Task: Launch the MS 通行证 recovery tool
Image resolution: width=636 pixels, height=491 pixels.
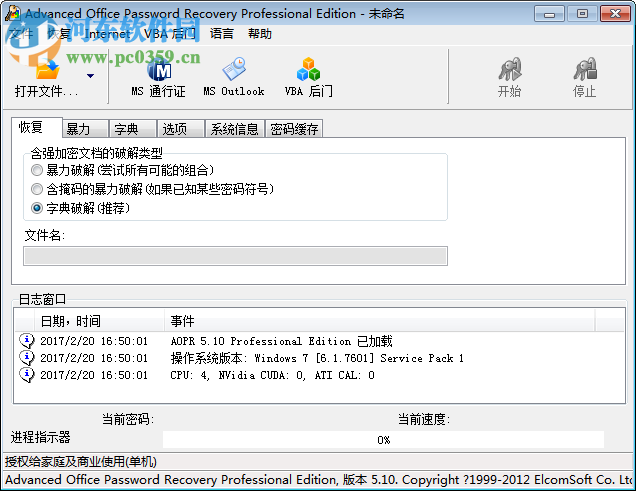Action: coord(159,79)
